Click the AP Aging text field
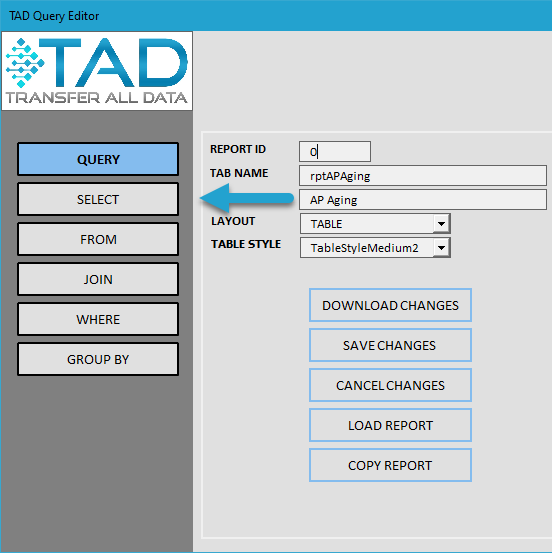This screenshot has width=552, height=553. point(423,200)
